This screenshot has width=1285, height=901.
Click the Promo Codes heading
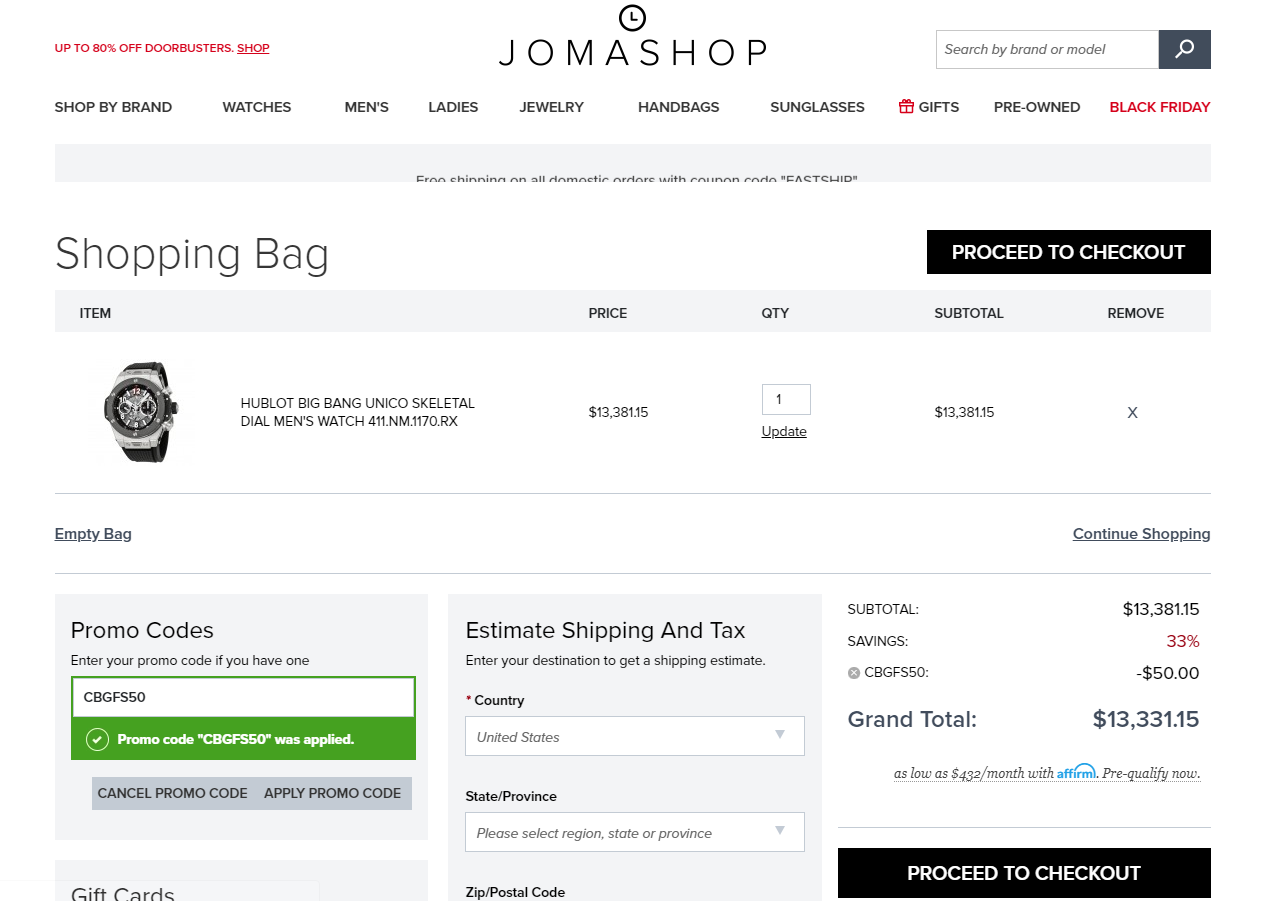142,630
